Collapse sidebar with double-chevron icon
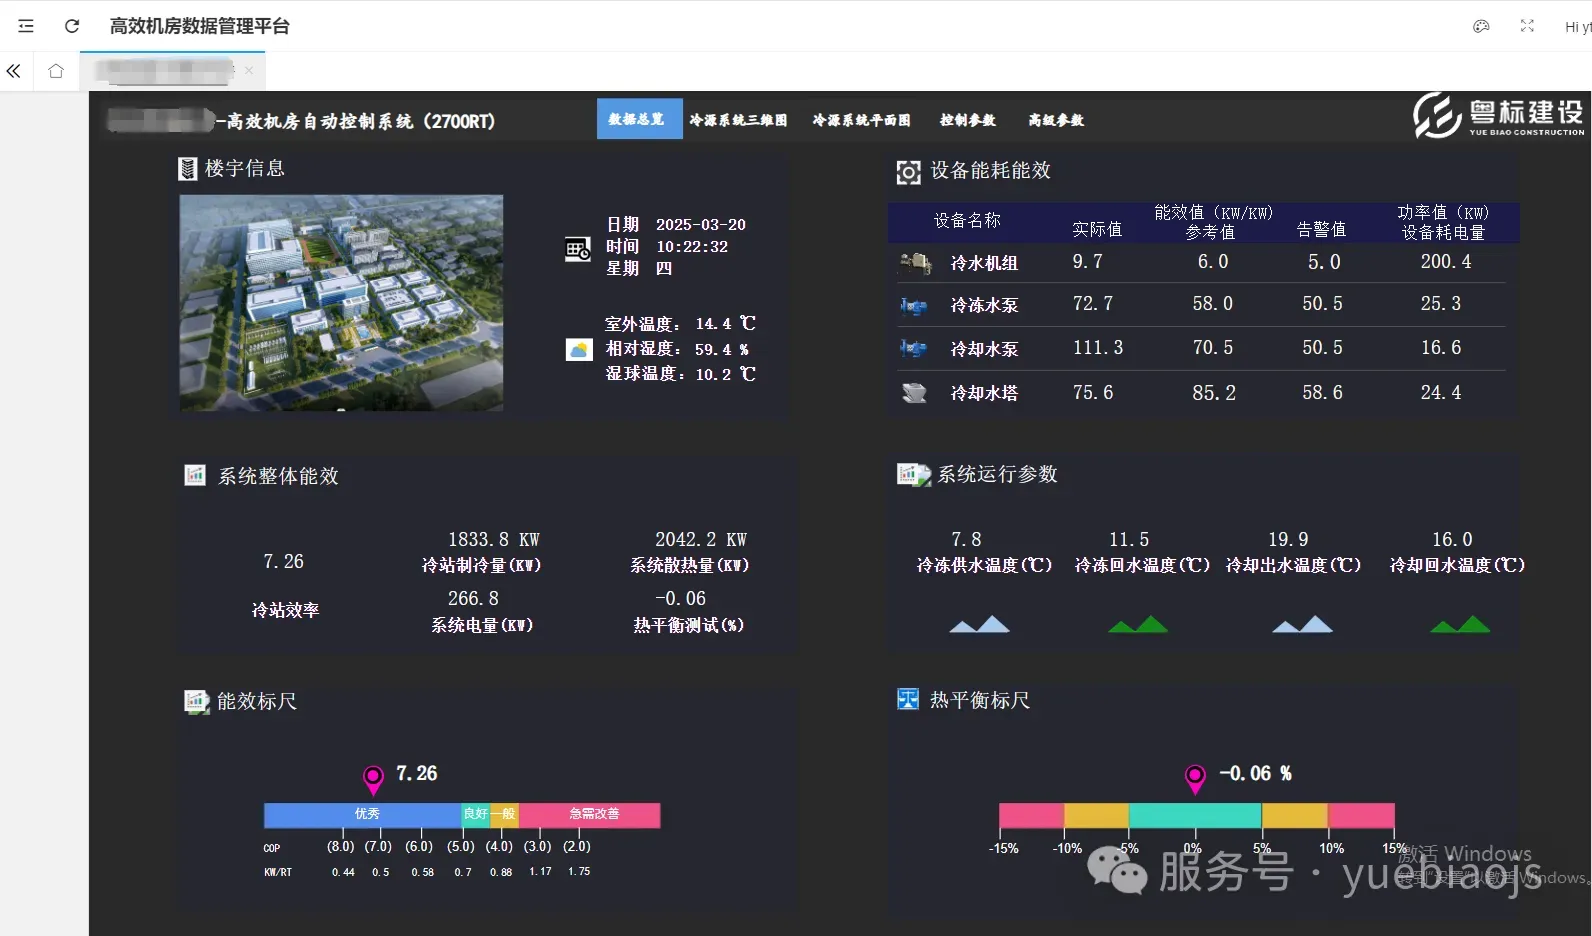Screen dimensions: 1592x936 click(14, 71)
